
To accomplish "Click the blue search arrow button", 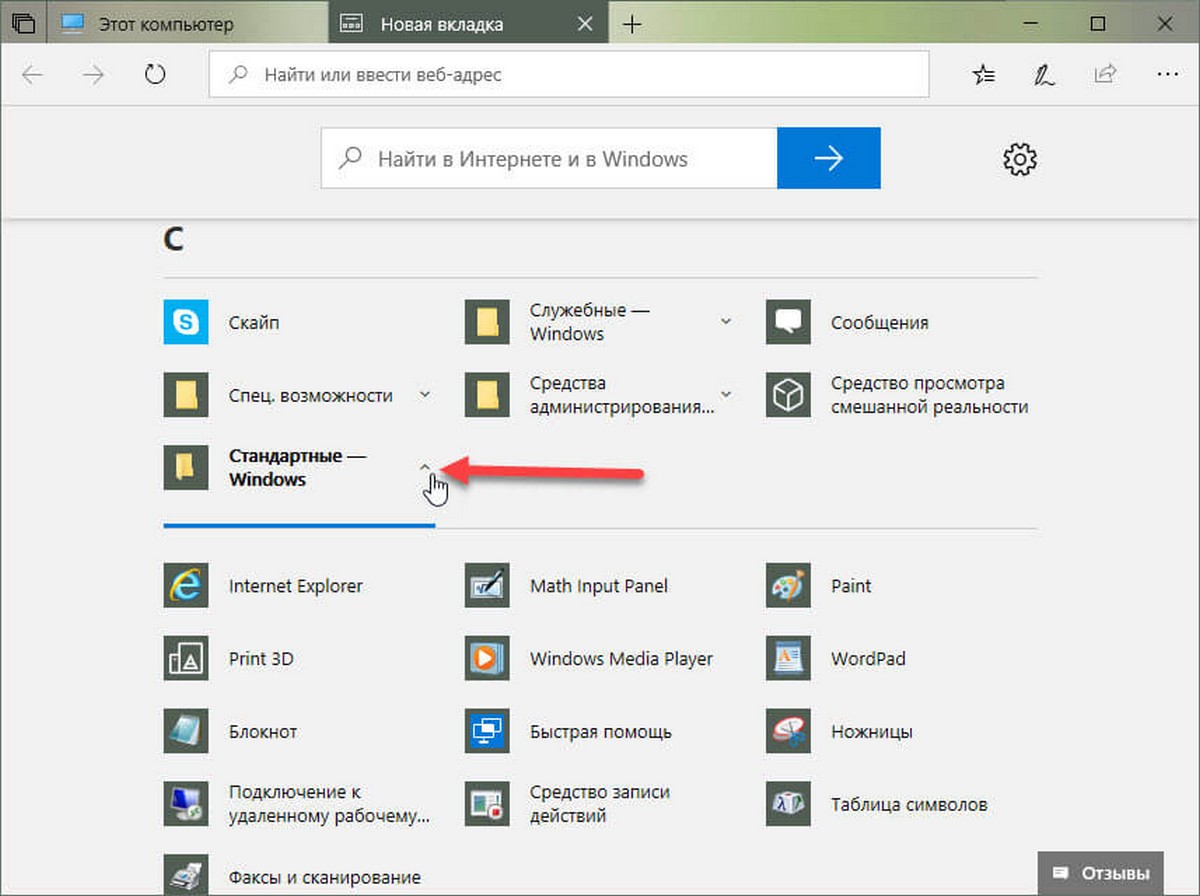I will pyautogui.click(x=829, y=158).
